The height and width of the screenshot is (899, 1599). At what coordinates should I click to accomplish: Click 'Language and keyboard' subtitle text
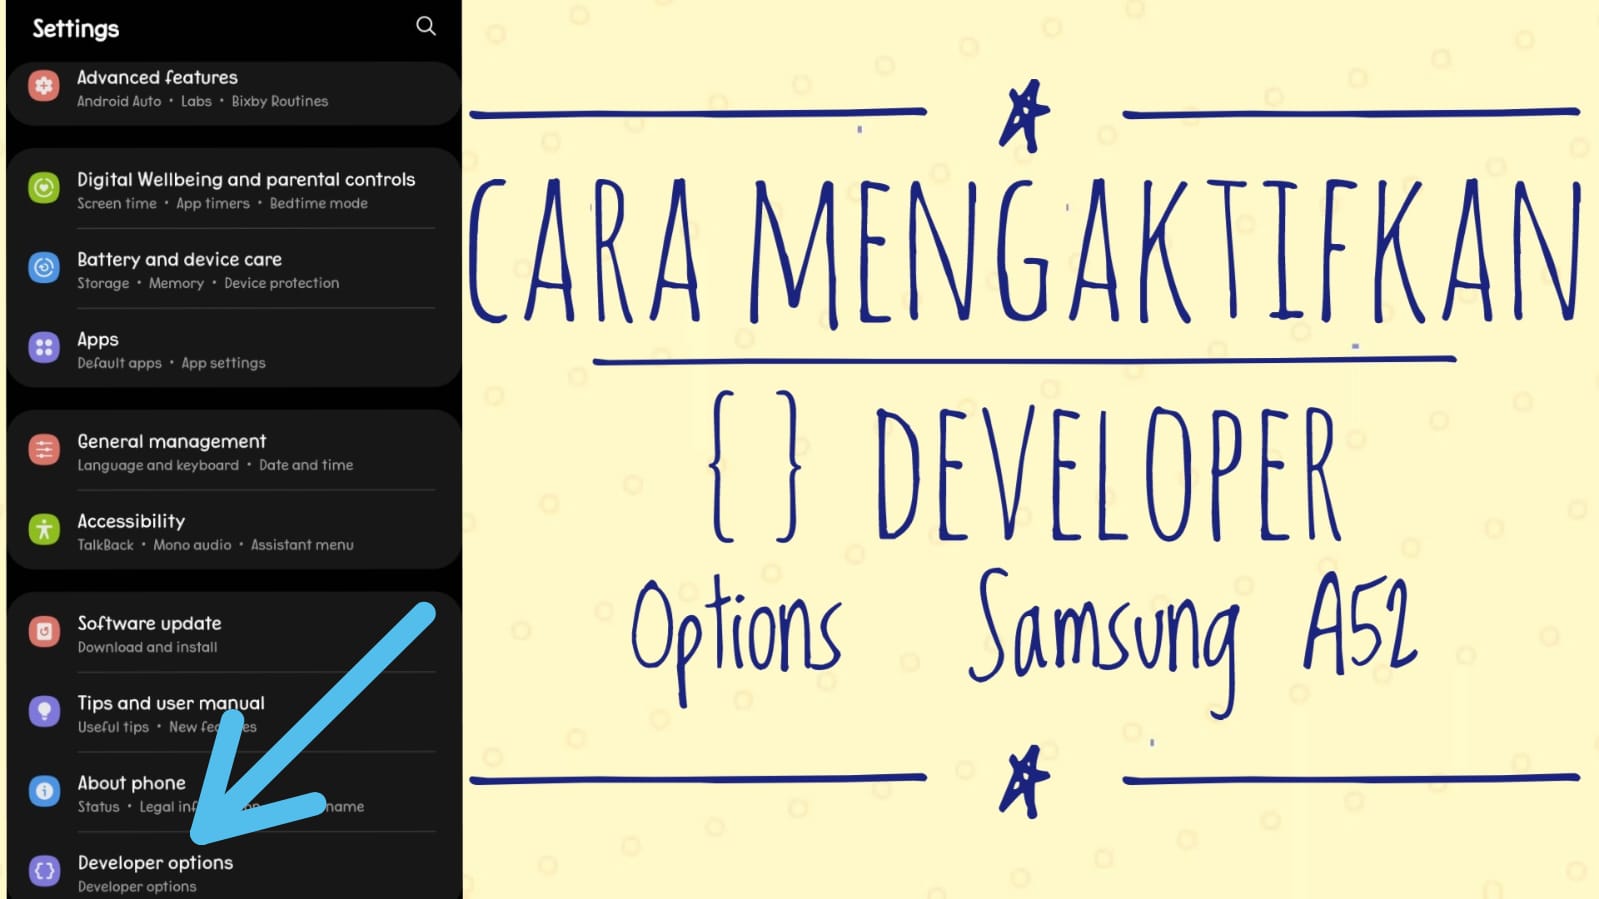(x=158, y=465)
